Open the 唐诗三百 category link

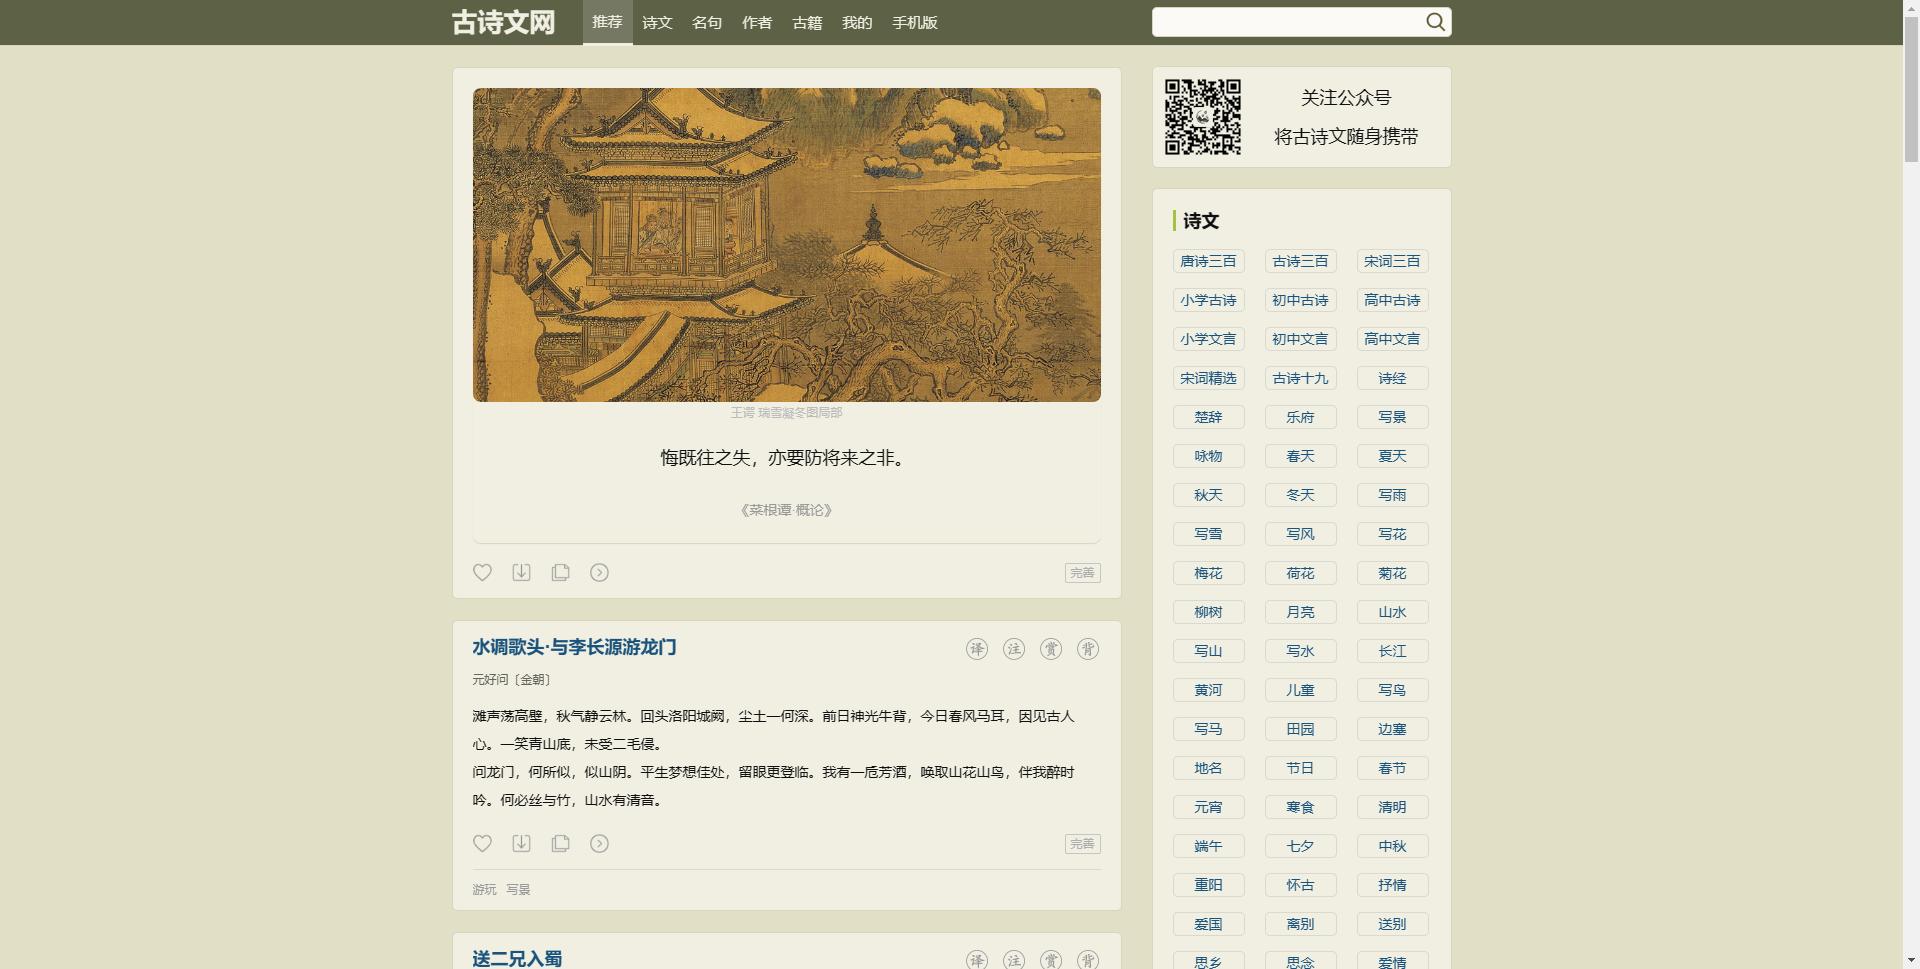click(1208, 260)
